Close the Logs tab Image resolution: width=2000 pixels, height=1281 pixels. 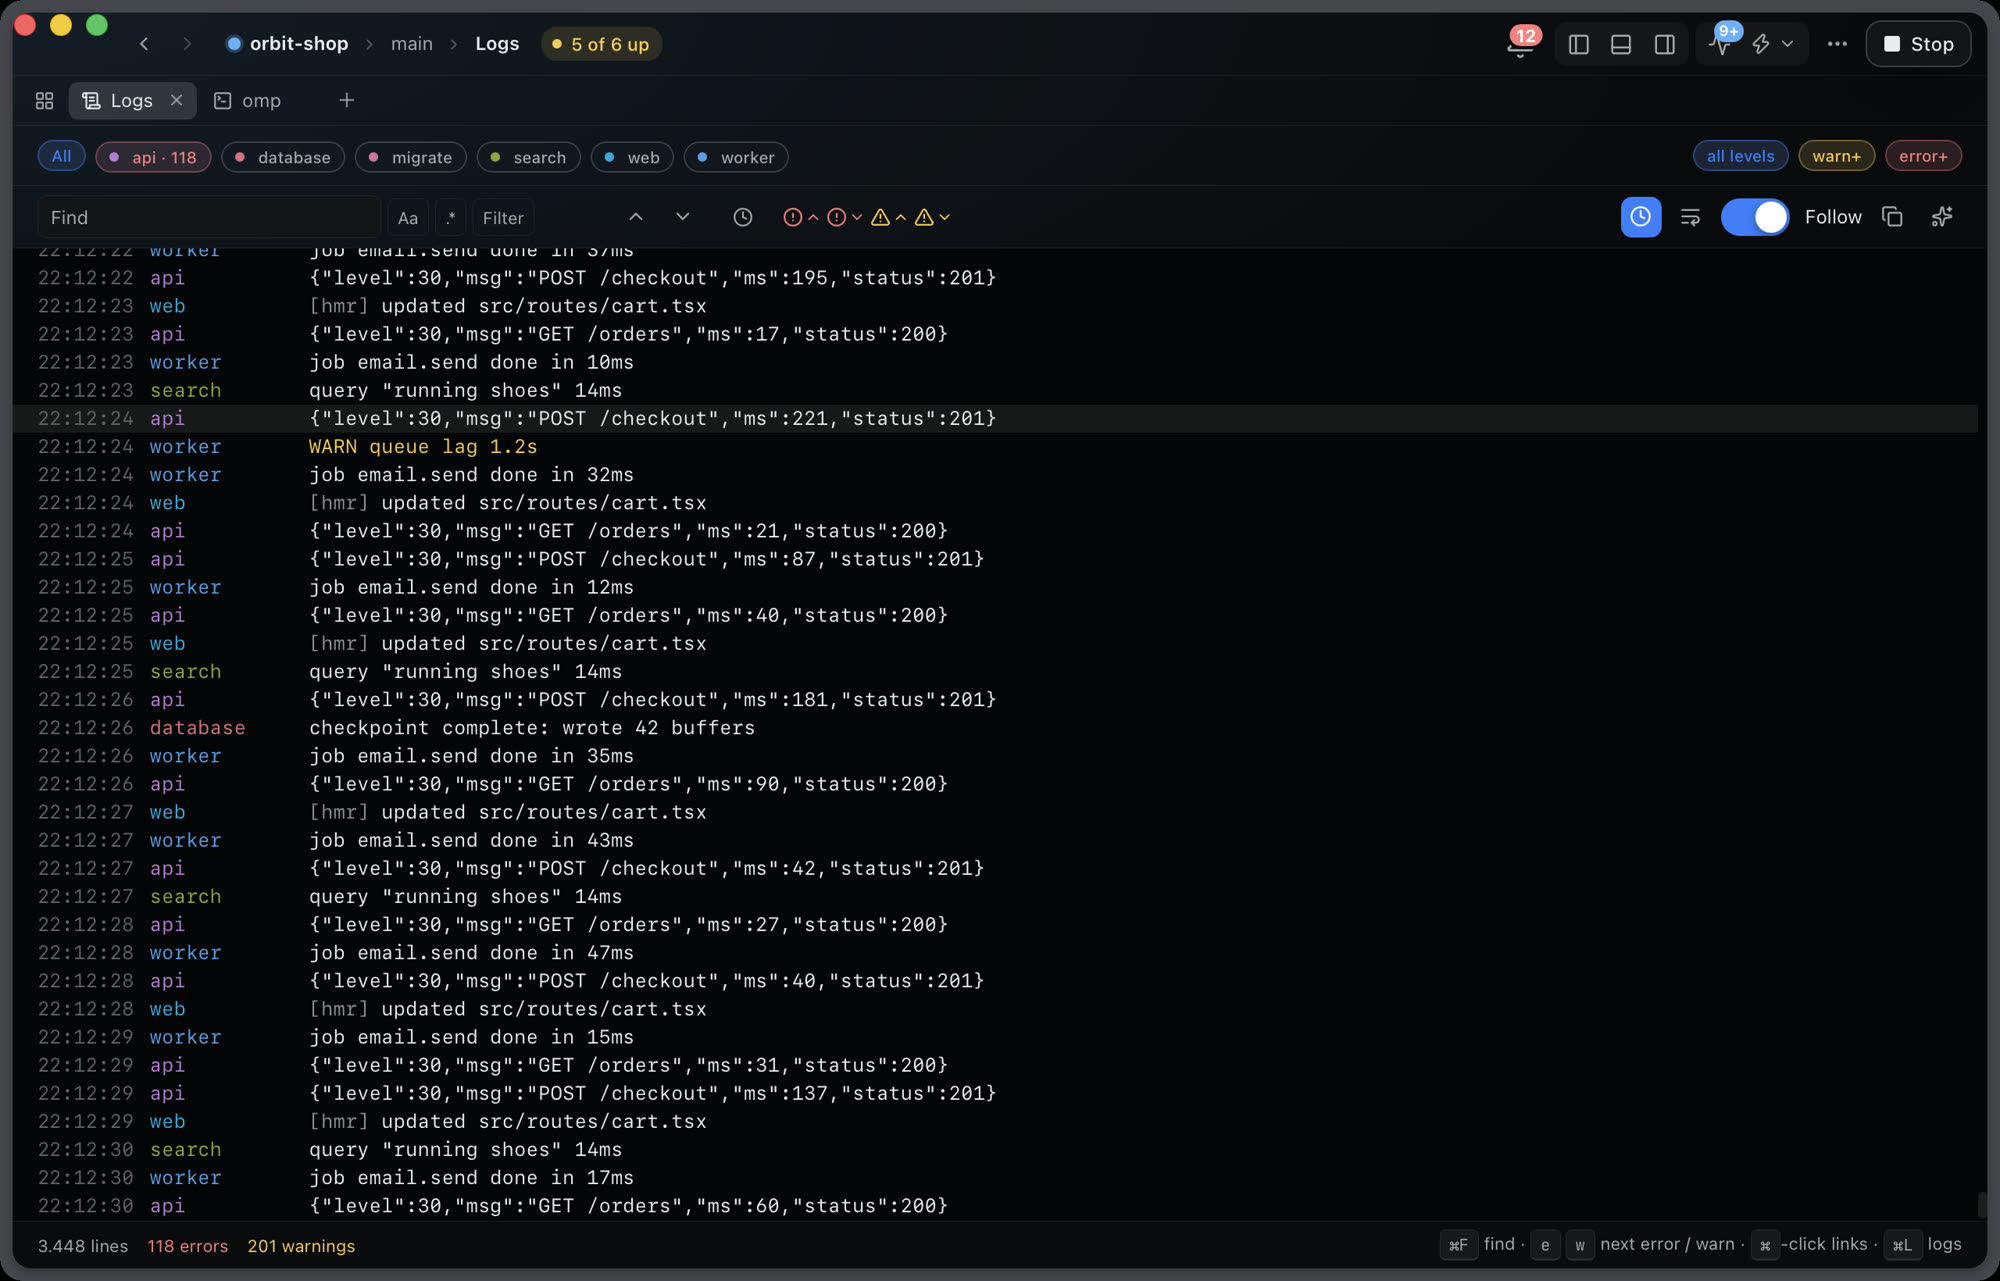177,100
